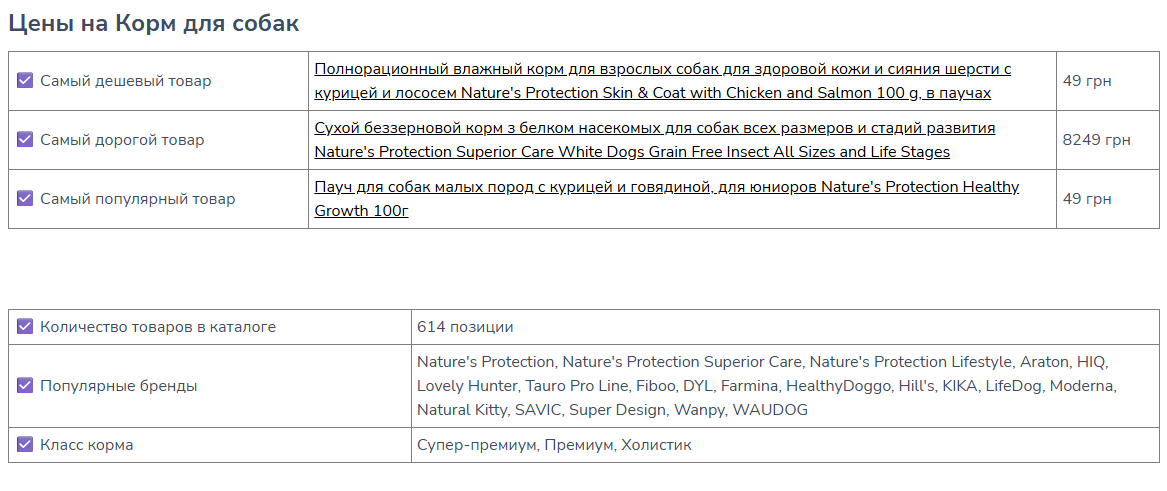Open the Superior Care White Dogs Insect link

click(x=655, y=140)
